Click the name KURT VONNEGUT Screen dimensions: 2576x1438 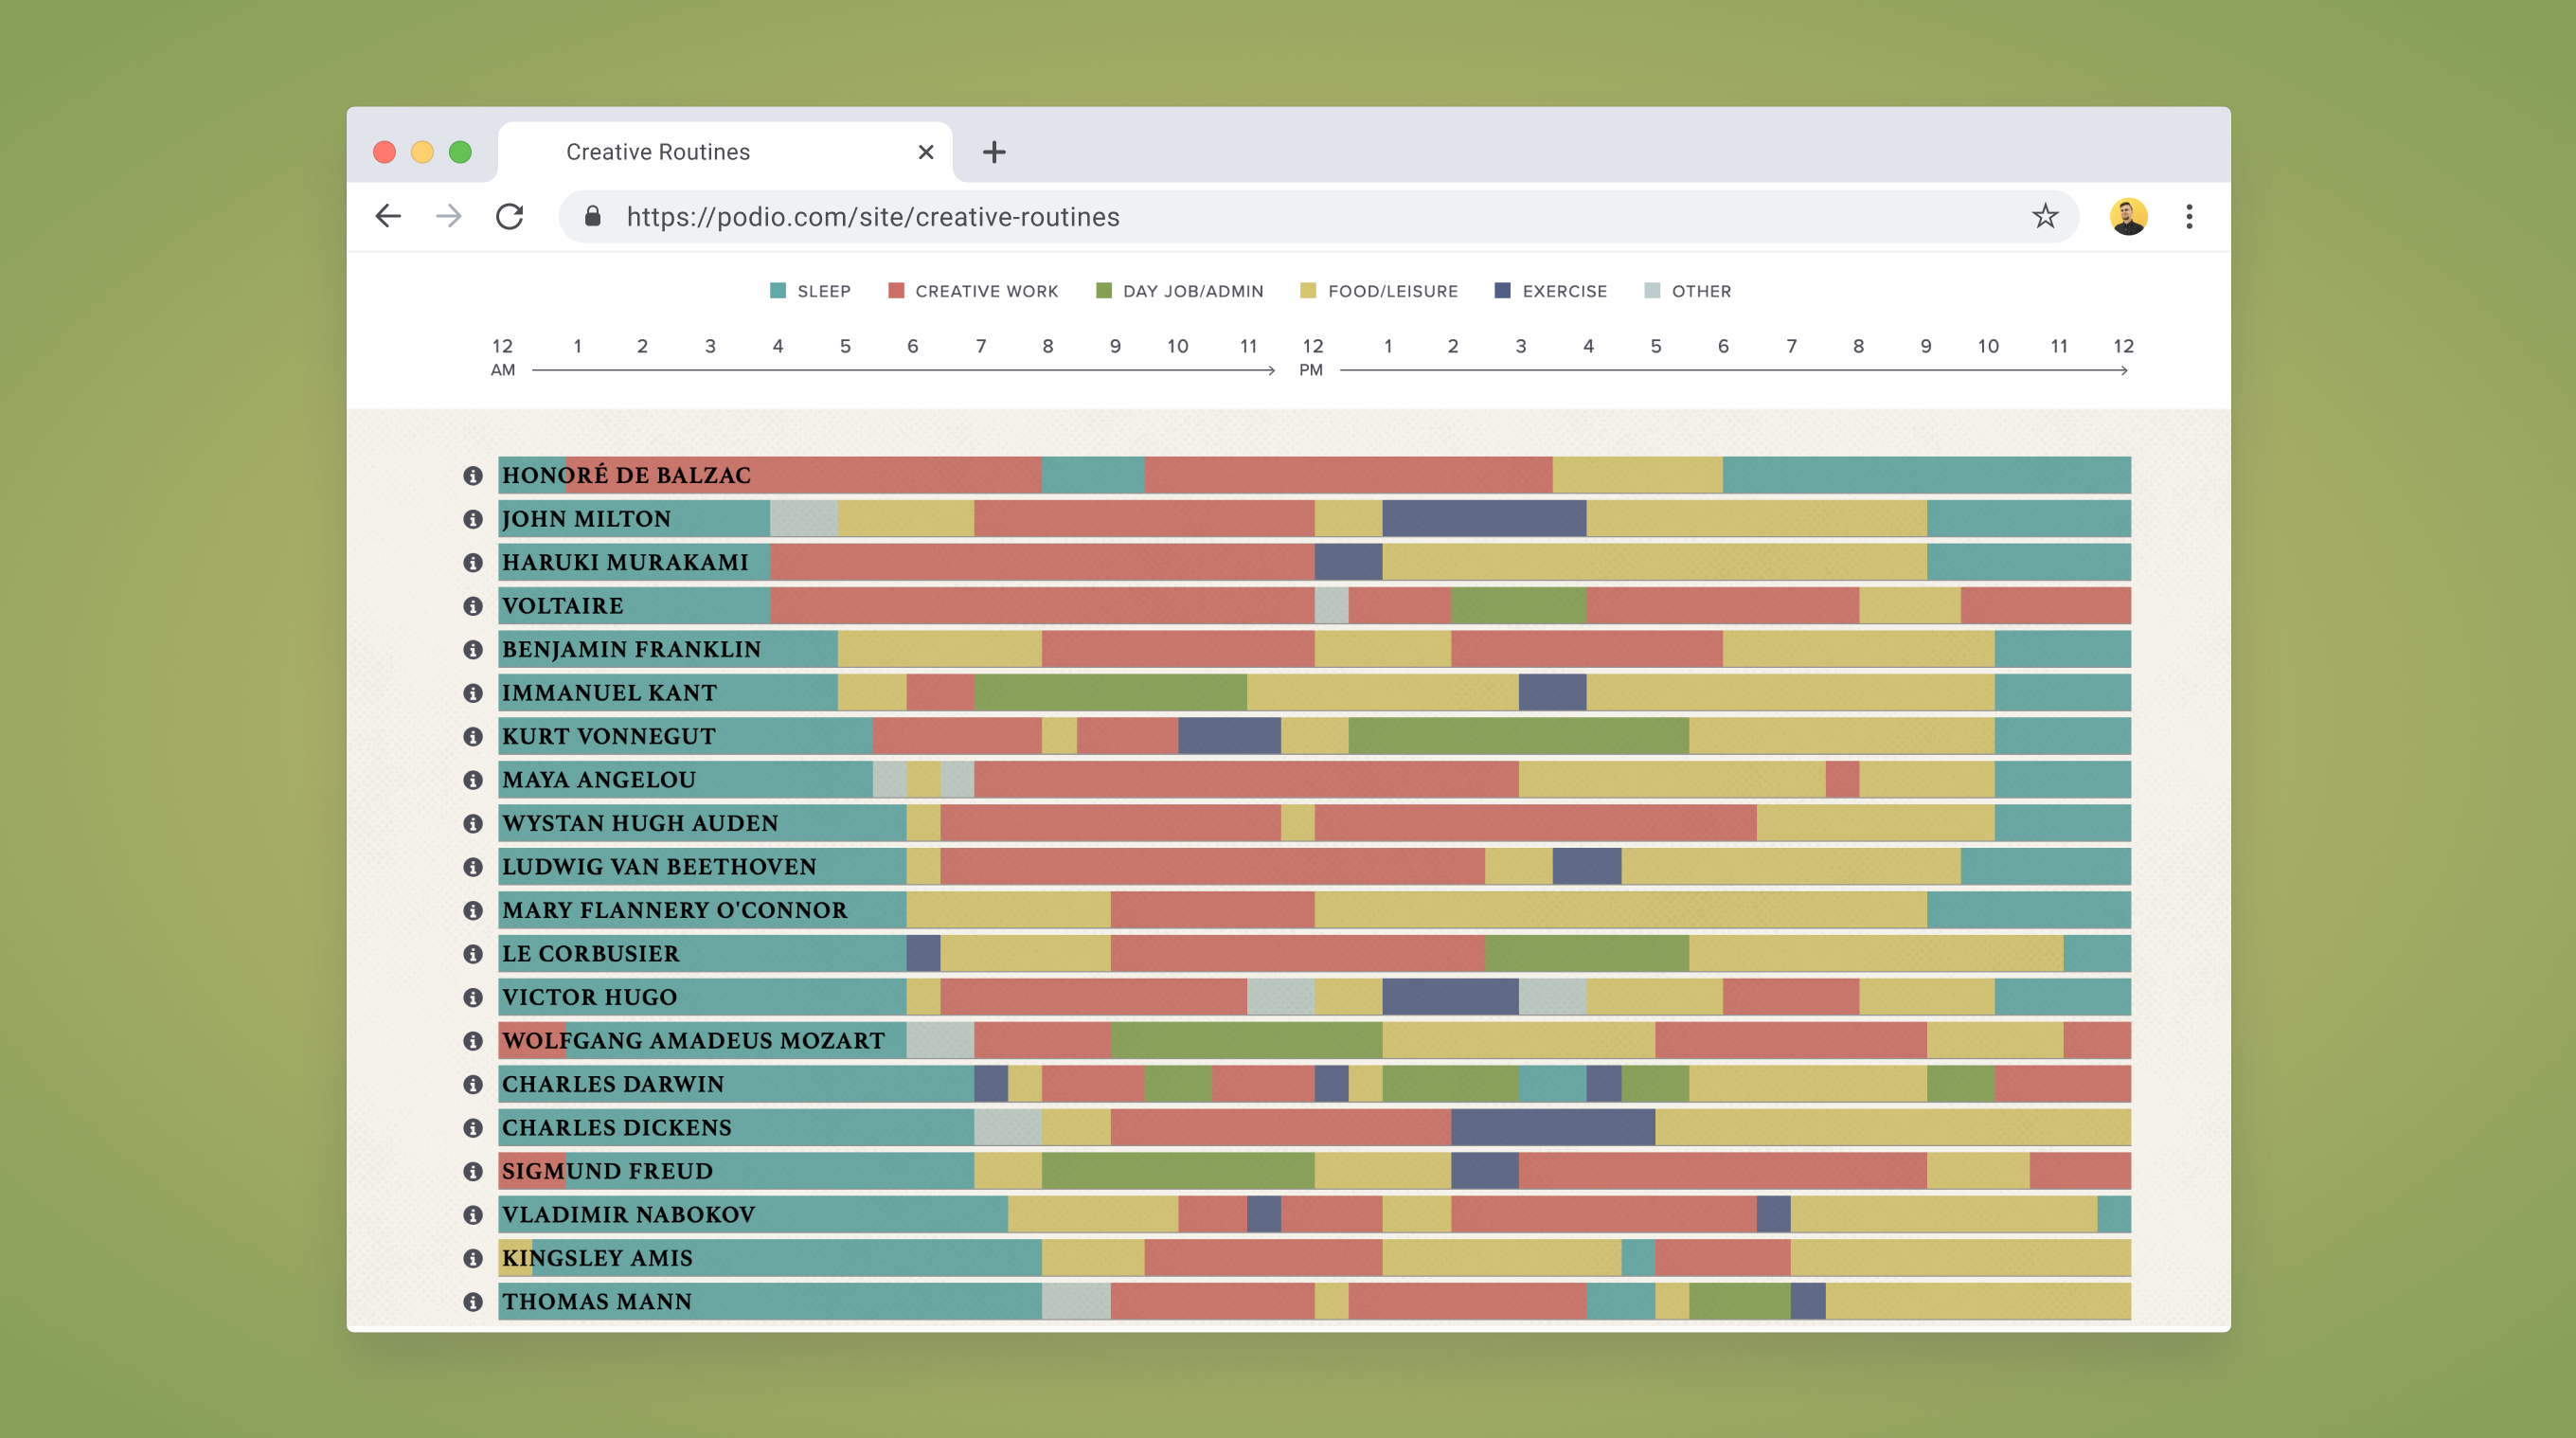click(608, 737)
